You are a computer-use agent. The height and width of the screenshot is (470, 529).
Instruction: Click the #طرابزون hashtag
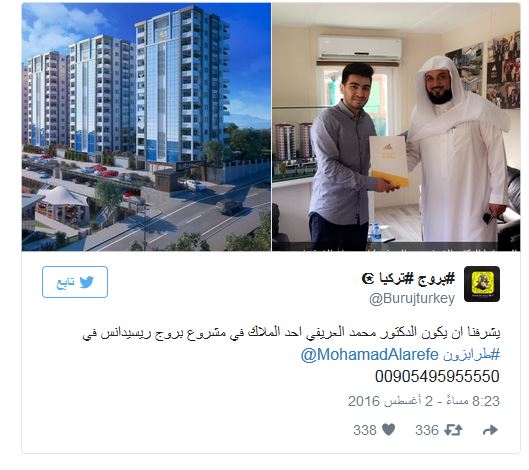[x=471, y=355]
